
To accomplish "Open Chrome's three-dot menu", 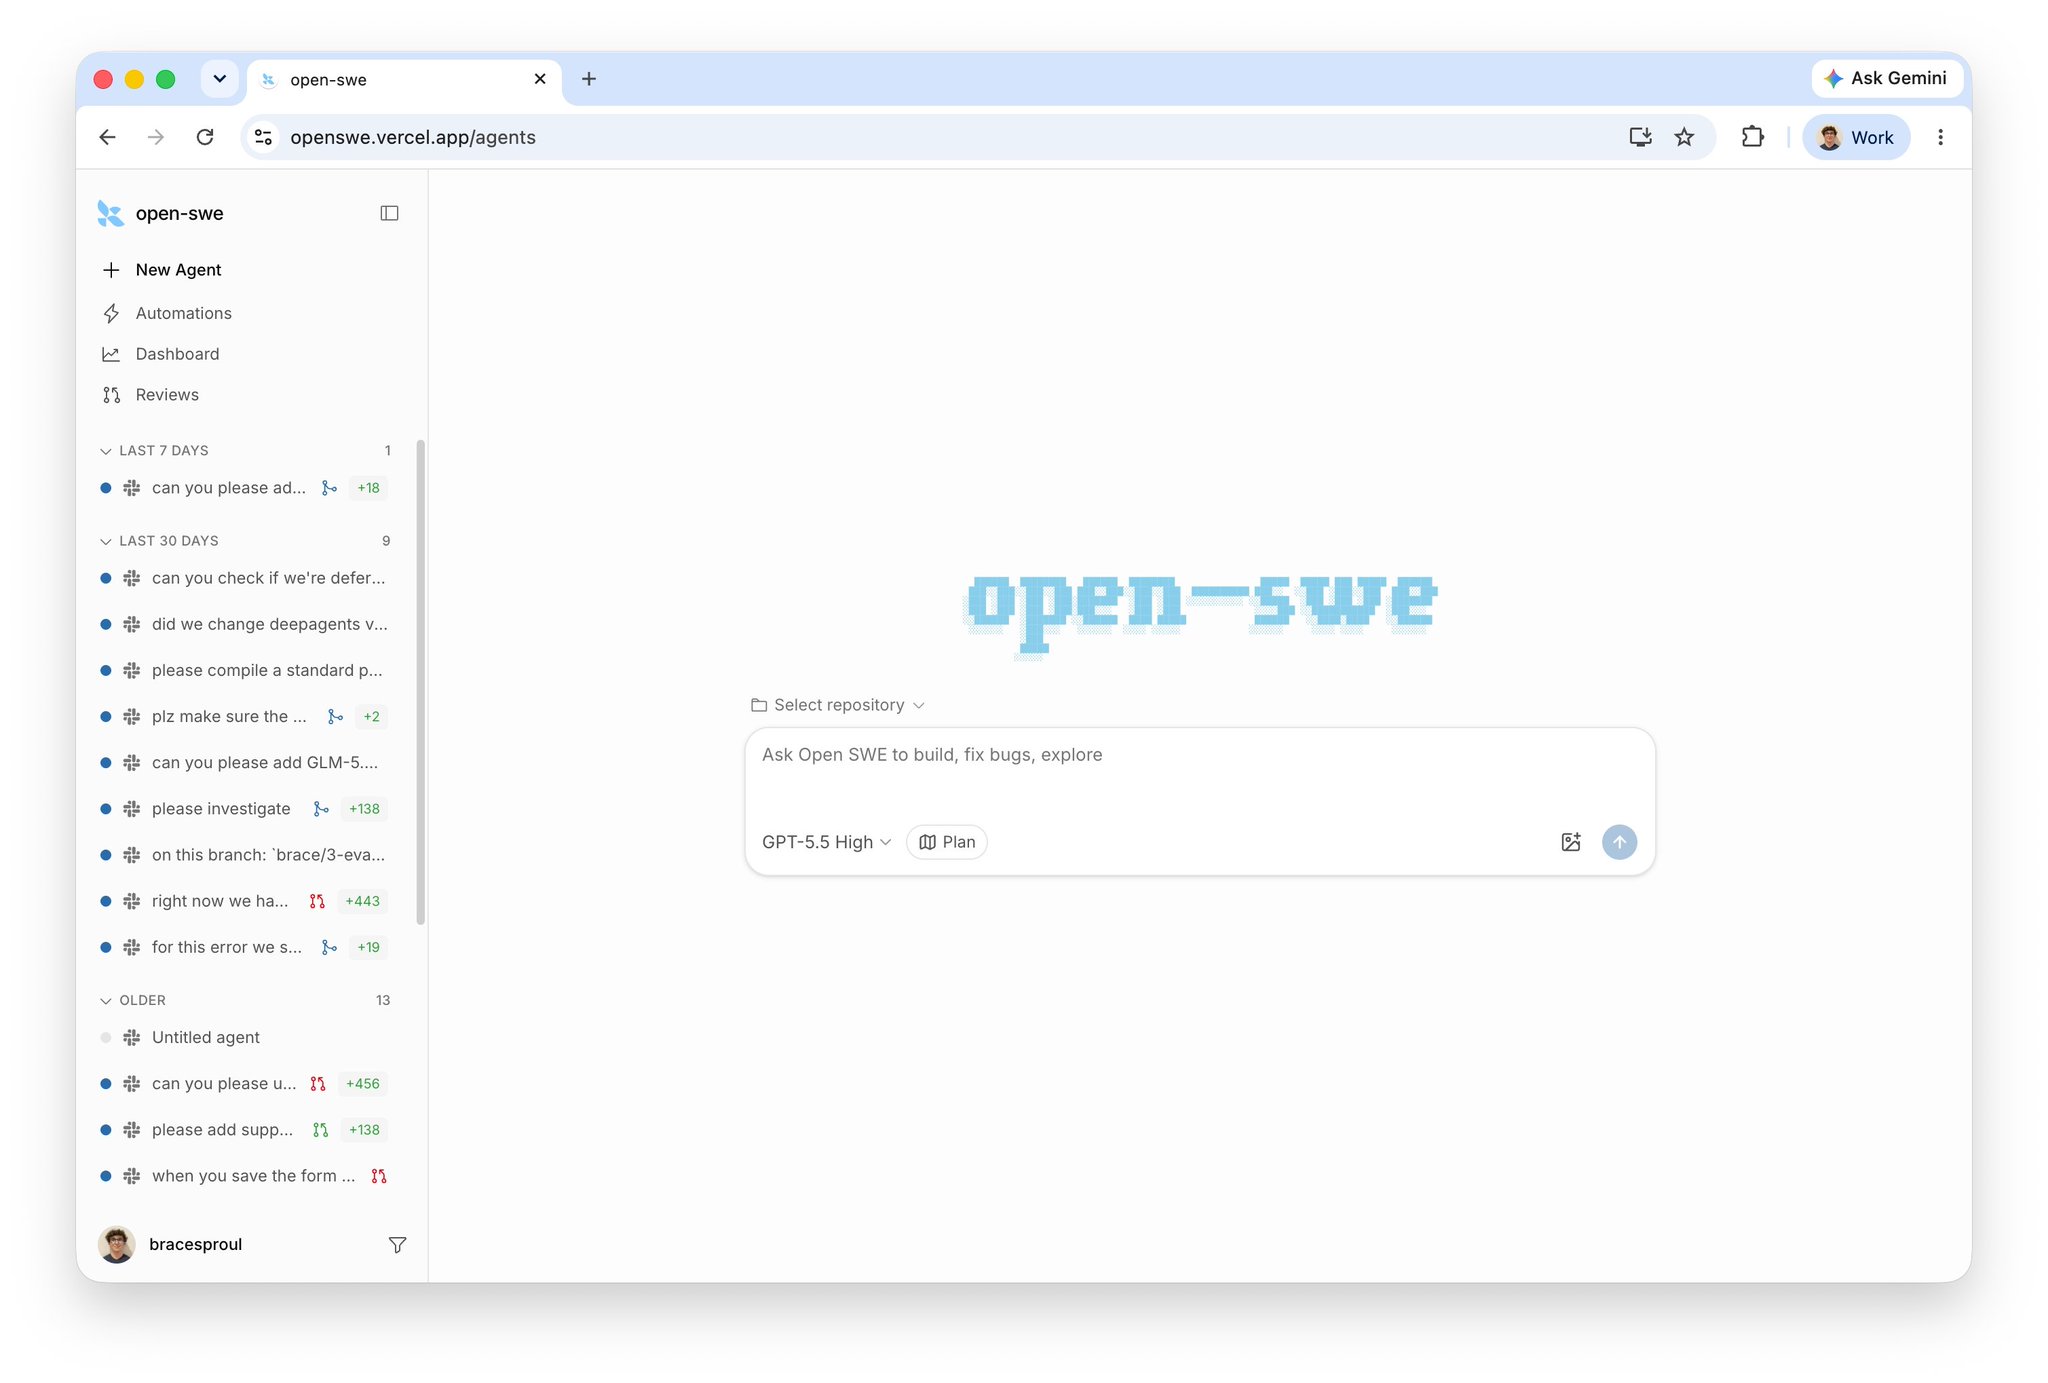I will click(1940, 137).
